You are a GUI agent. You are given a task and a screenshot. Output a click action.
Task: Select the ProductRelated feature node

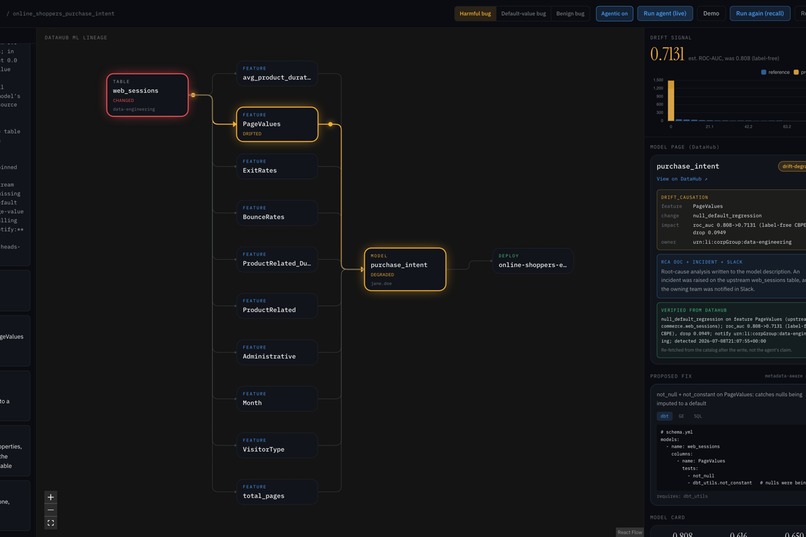point(277,306)
